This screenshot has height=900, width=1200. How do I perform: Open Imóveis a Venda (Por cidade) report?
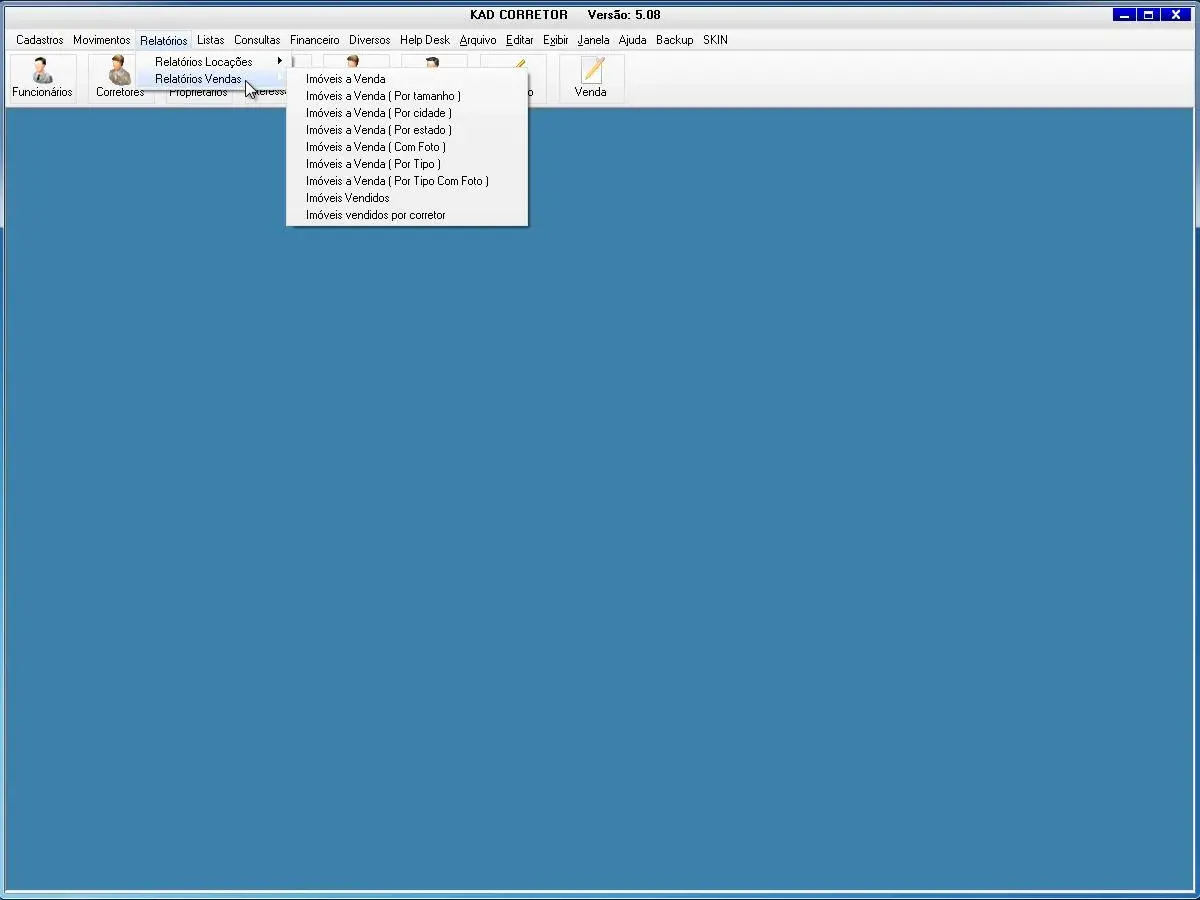[x=378, y=113]
